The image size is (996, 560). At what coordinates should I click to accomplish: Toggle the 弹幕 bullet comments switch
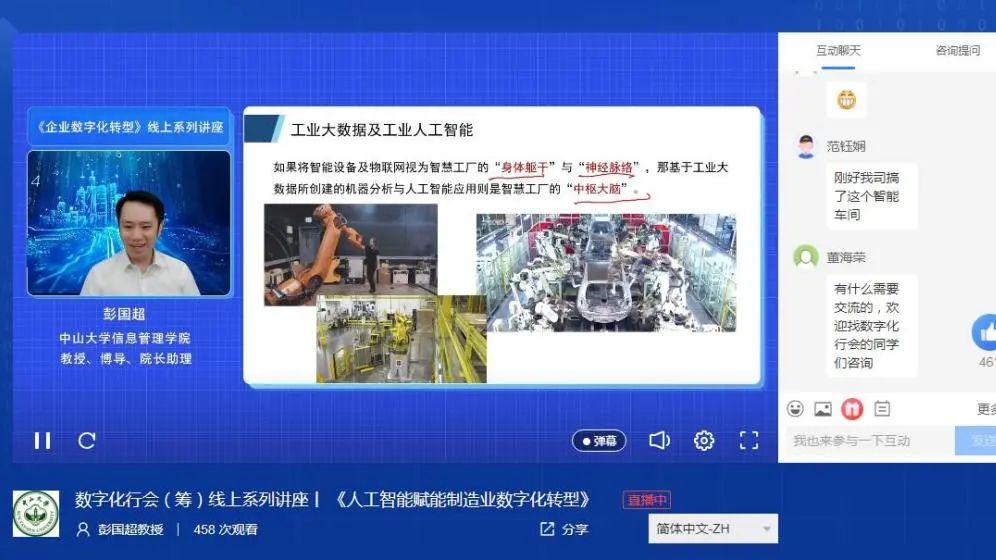[599, 441]
